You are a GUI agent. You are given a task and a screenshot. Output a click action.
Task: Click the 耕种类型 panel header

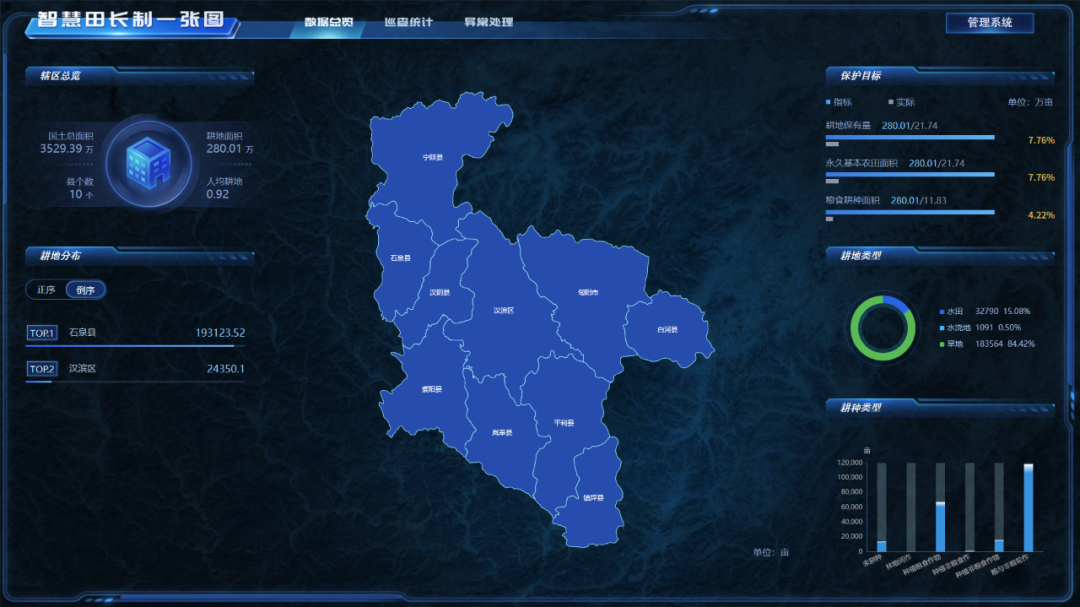point(939,408)
